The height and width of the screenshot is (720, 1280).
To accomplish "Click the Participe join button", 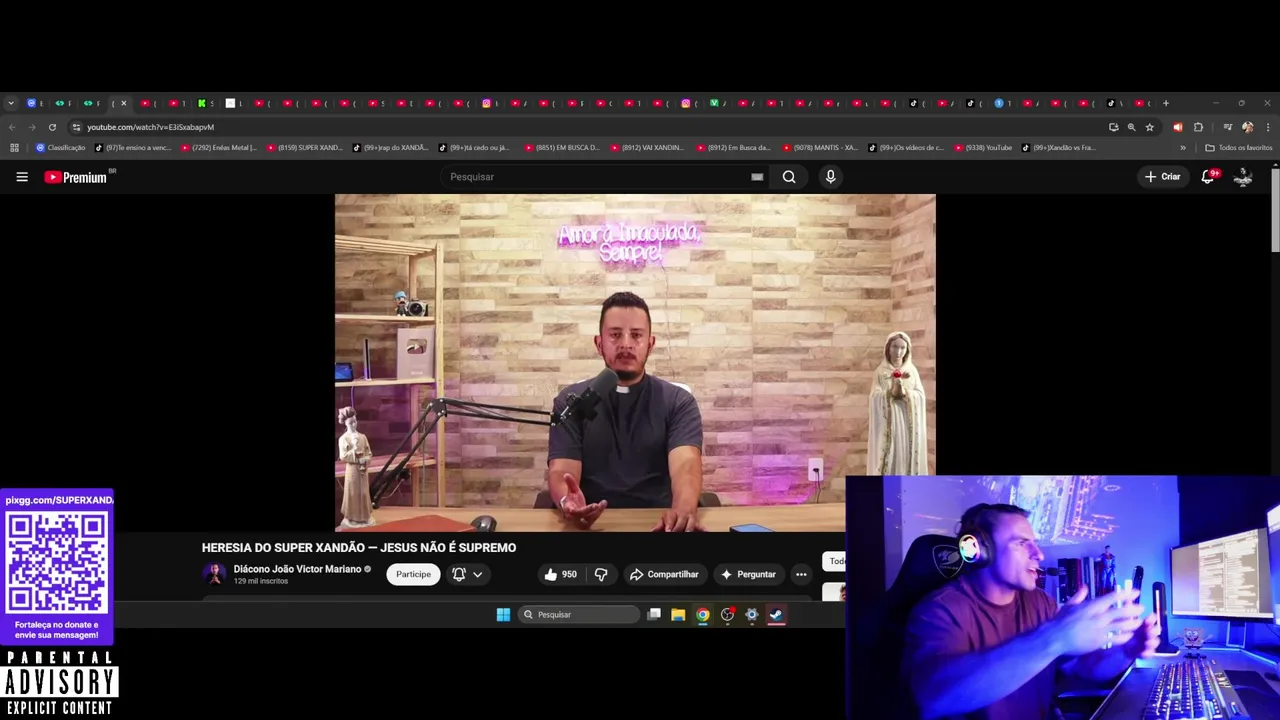I will point(413,574).
